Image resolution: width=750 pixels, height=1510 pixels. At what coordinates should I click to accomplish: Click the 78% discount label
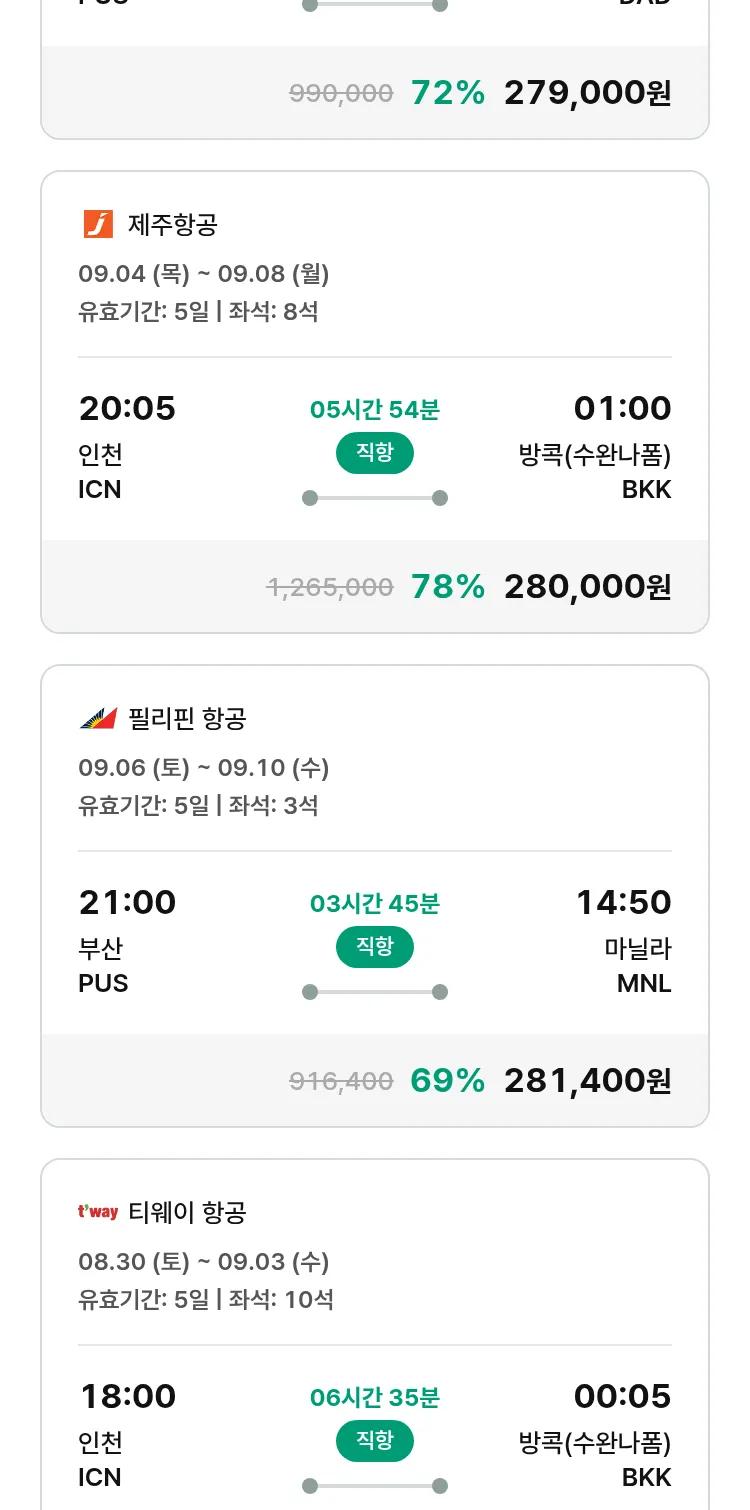click(x=447, y=587)
